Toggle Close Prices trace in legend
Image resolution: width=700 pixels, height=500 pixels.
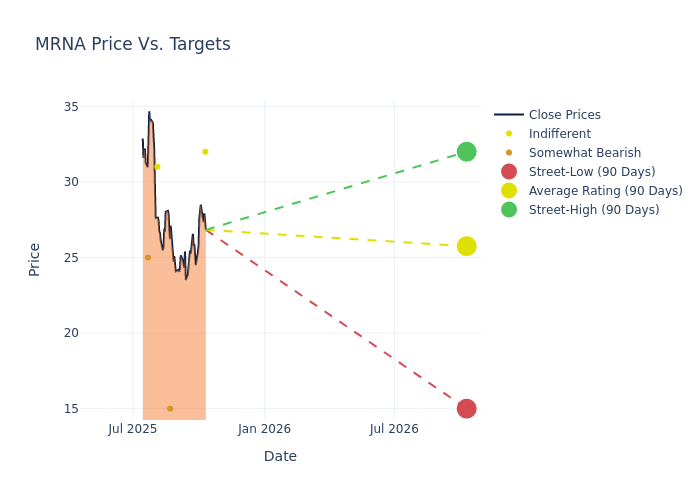click(564, 115)
